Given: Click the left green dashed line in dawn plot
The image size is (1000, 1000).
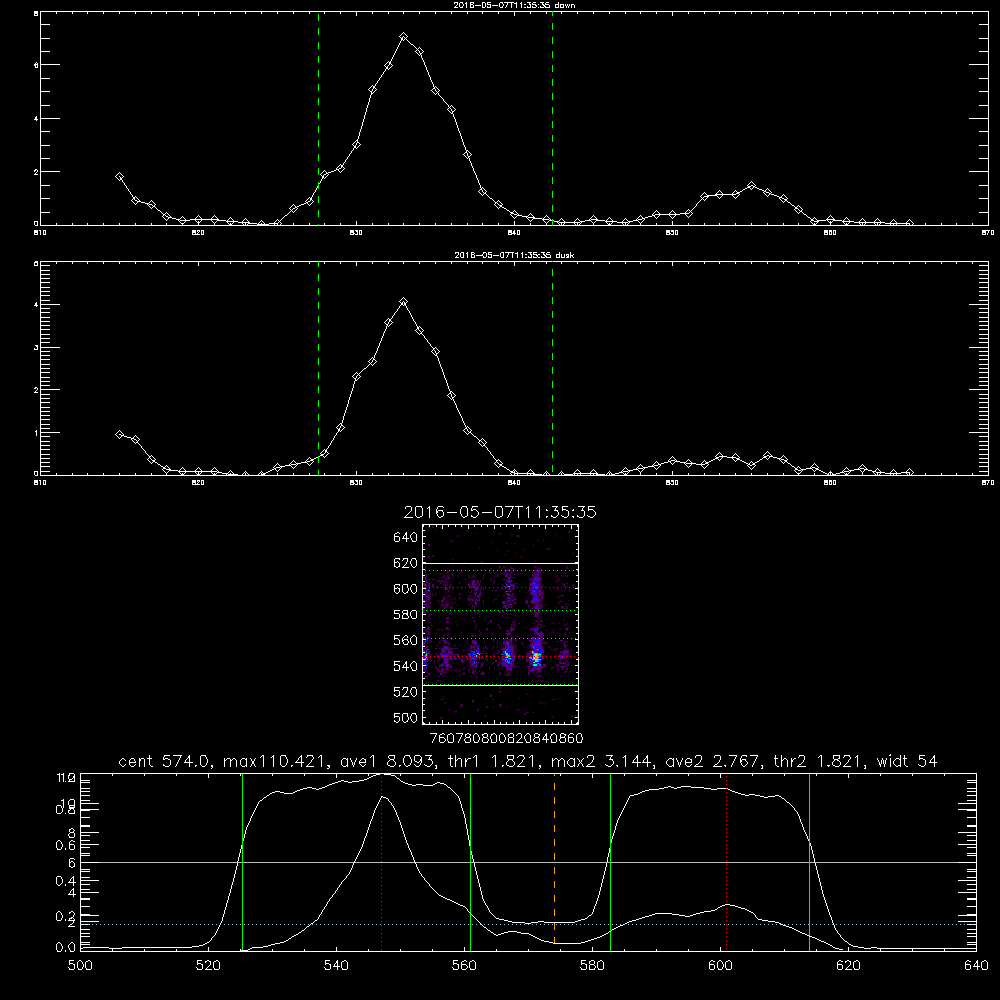Looking at the screenshot, I should 318,118.
